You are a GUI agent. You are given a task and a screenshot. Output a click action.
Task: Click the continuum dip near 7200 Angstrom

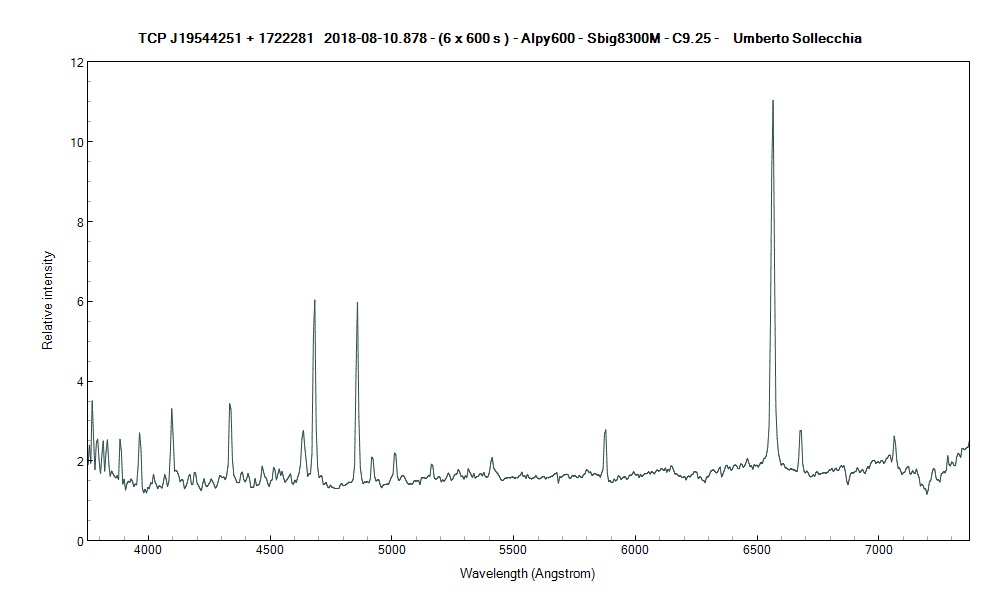pos(925,491)
